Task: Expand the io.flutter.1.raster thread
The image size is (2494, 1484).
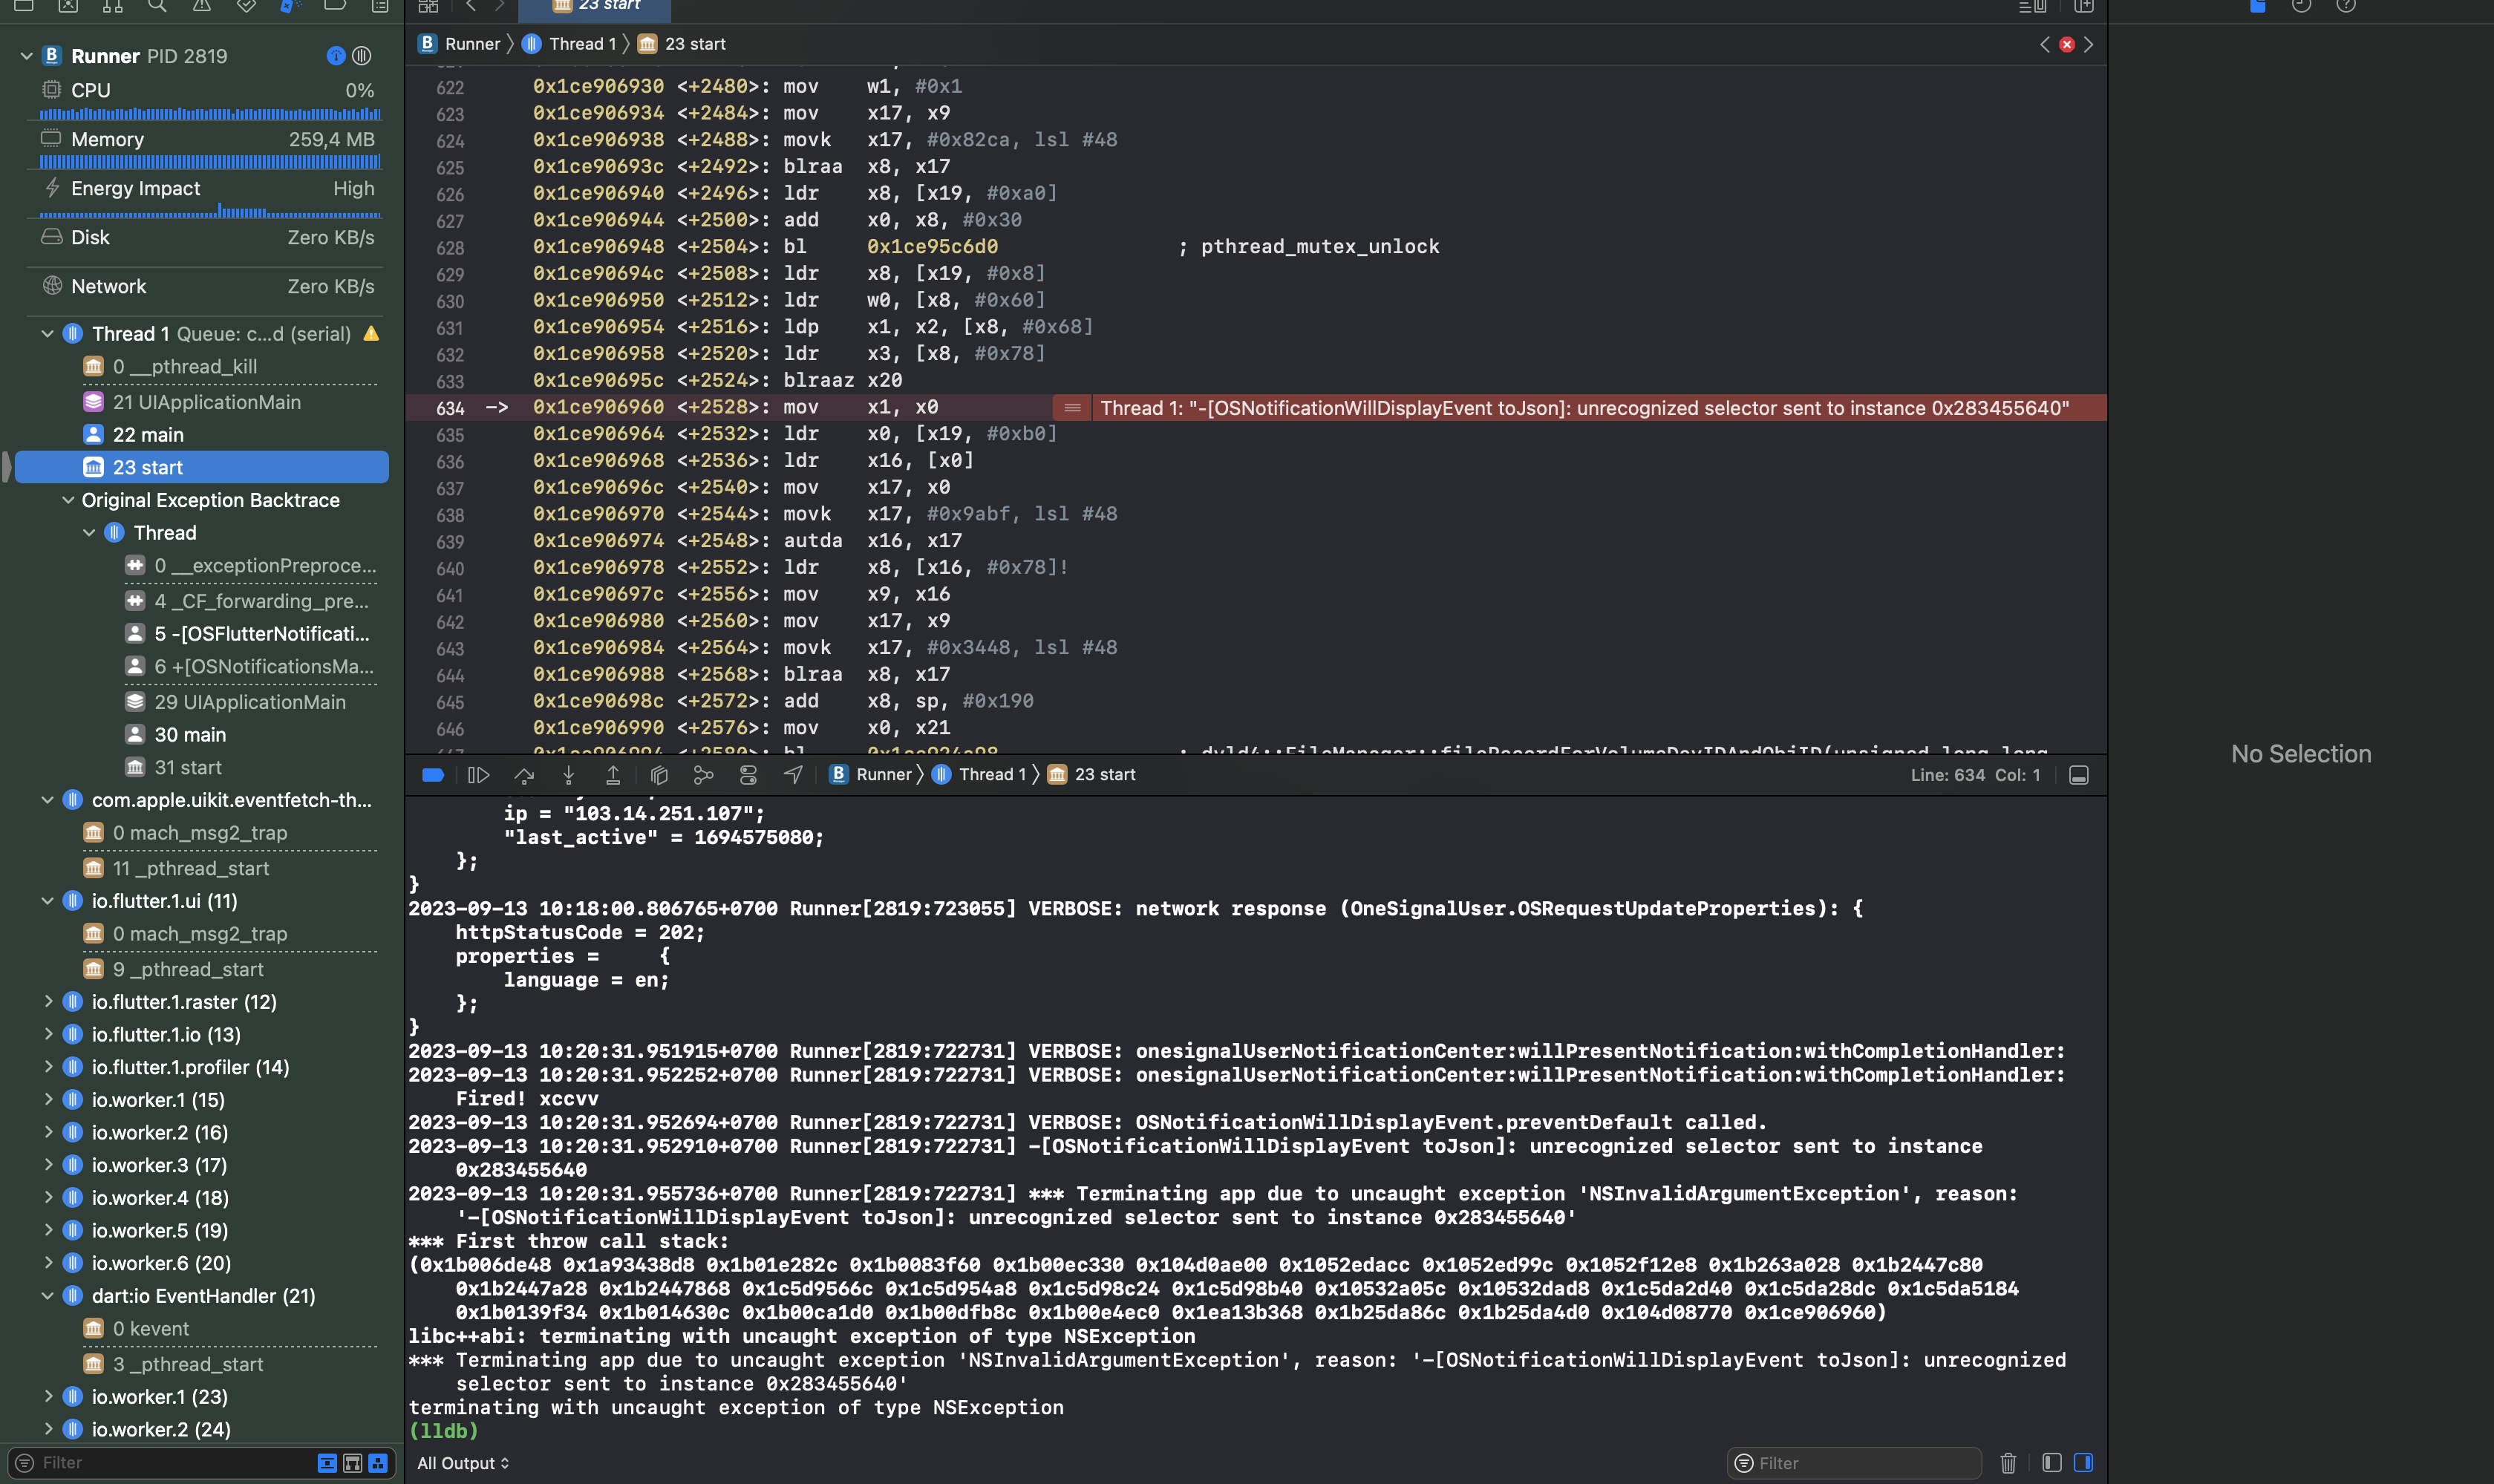Action: point(49,1001)
